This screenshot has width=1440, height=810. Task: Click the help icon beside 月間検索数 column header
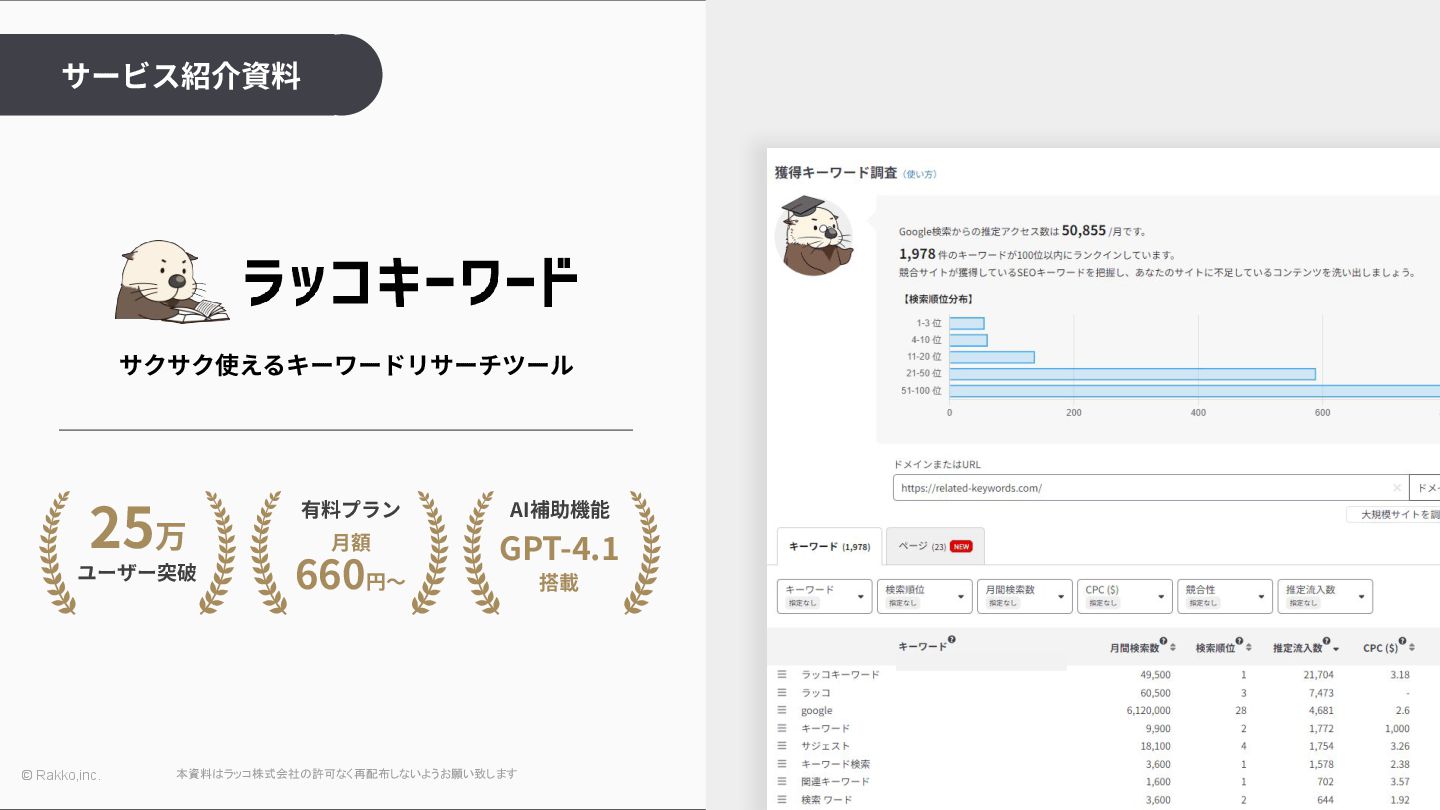1163,641
